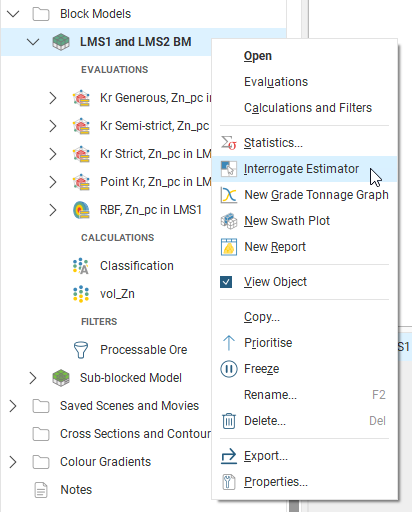This screenshot has width=412, height=512.
Task: Expand the Sub-blocked Model node
Action: 33,378
